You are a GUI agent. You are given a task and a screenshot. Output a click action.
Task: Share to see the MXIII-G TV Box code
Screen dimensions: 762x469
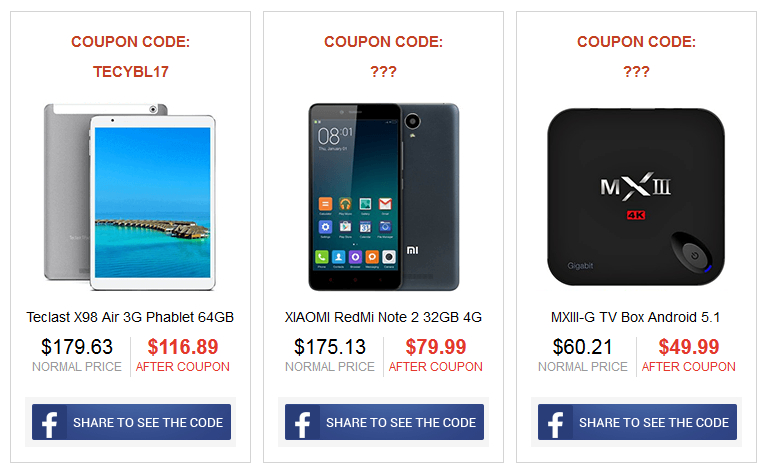pos(654,423)
